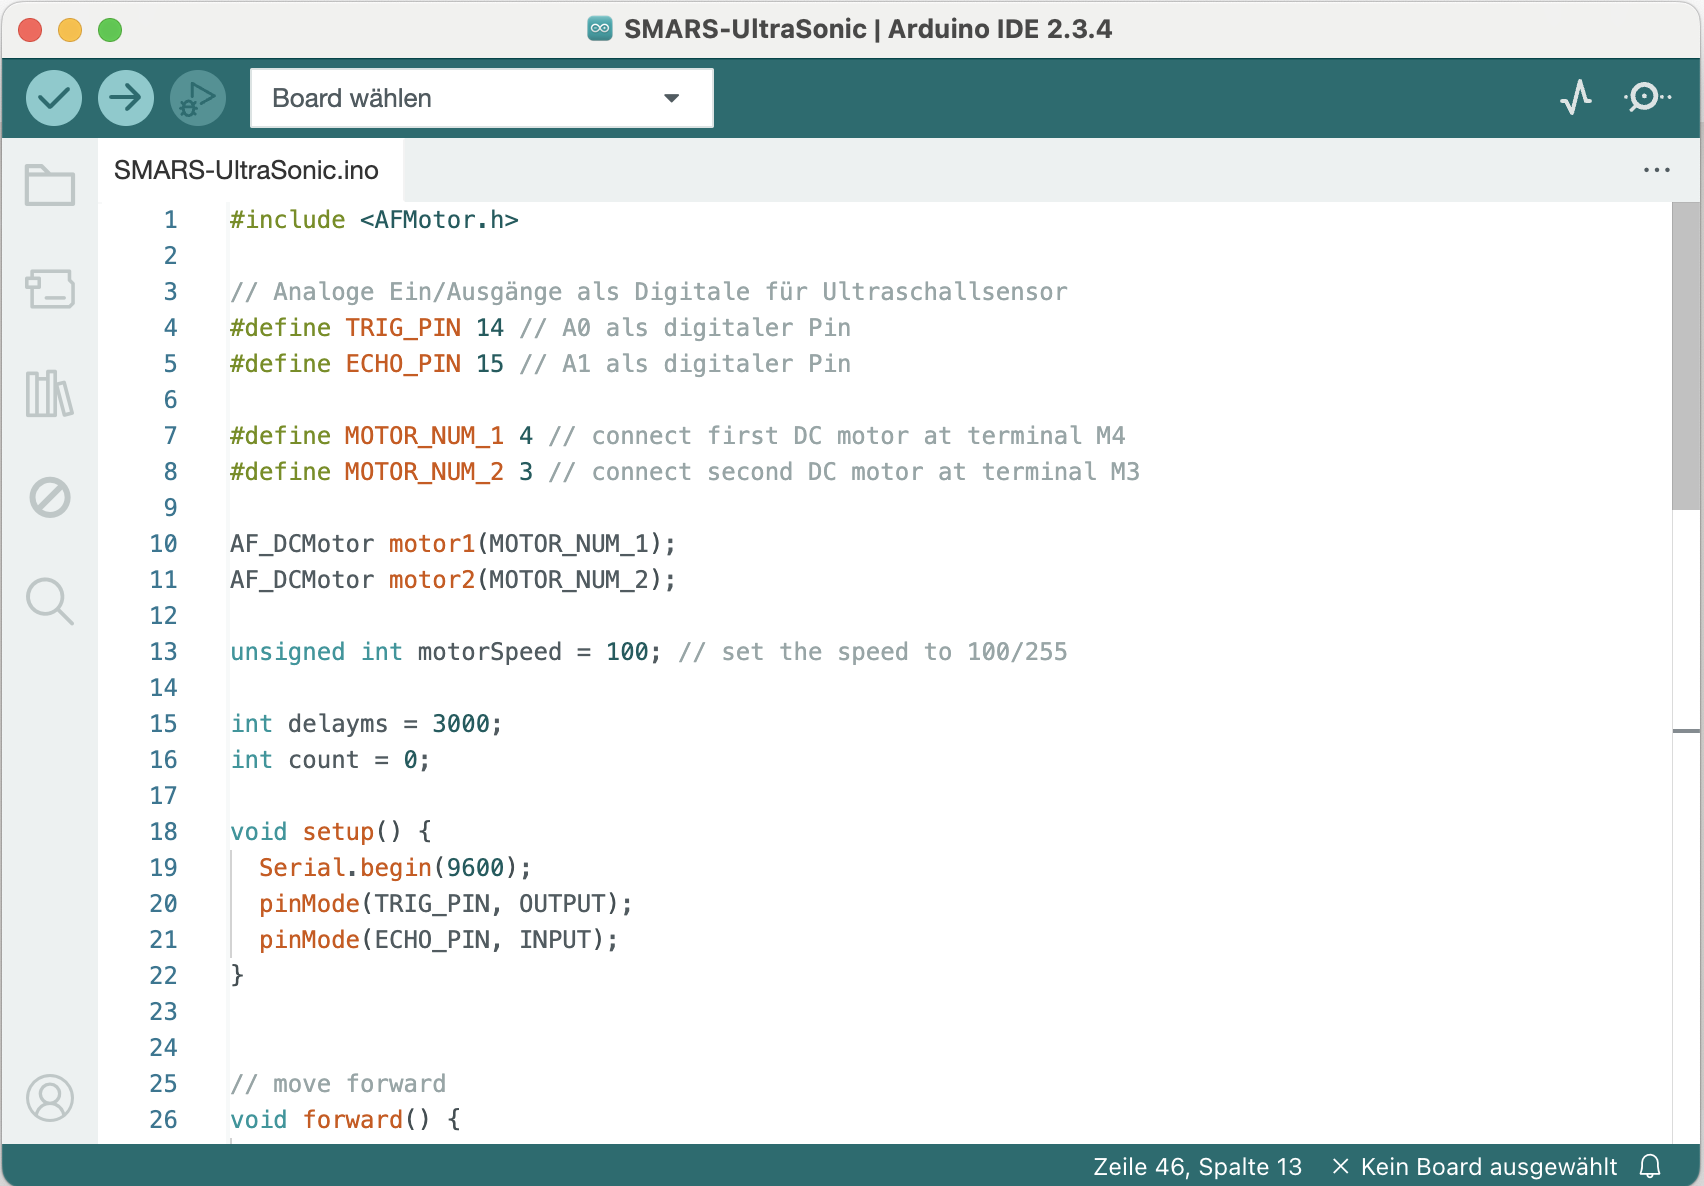Open the Debug sidebar panel icon
1704x1186 pixels.
[50, 497]
